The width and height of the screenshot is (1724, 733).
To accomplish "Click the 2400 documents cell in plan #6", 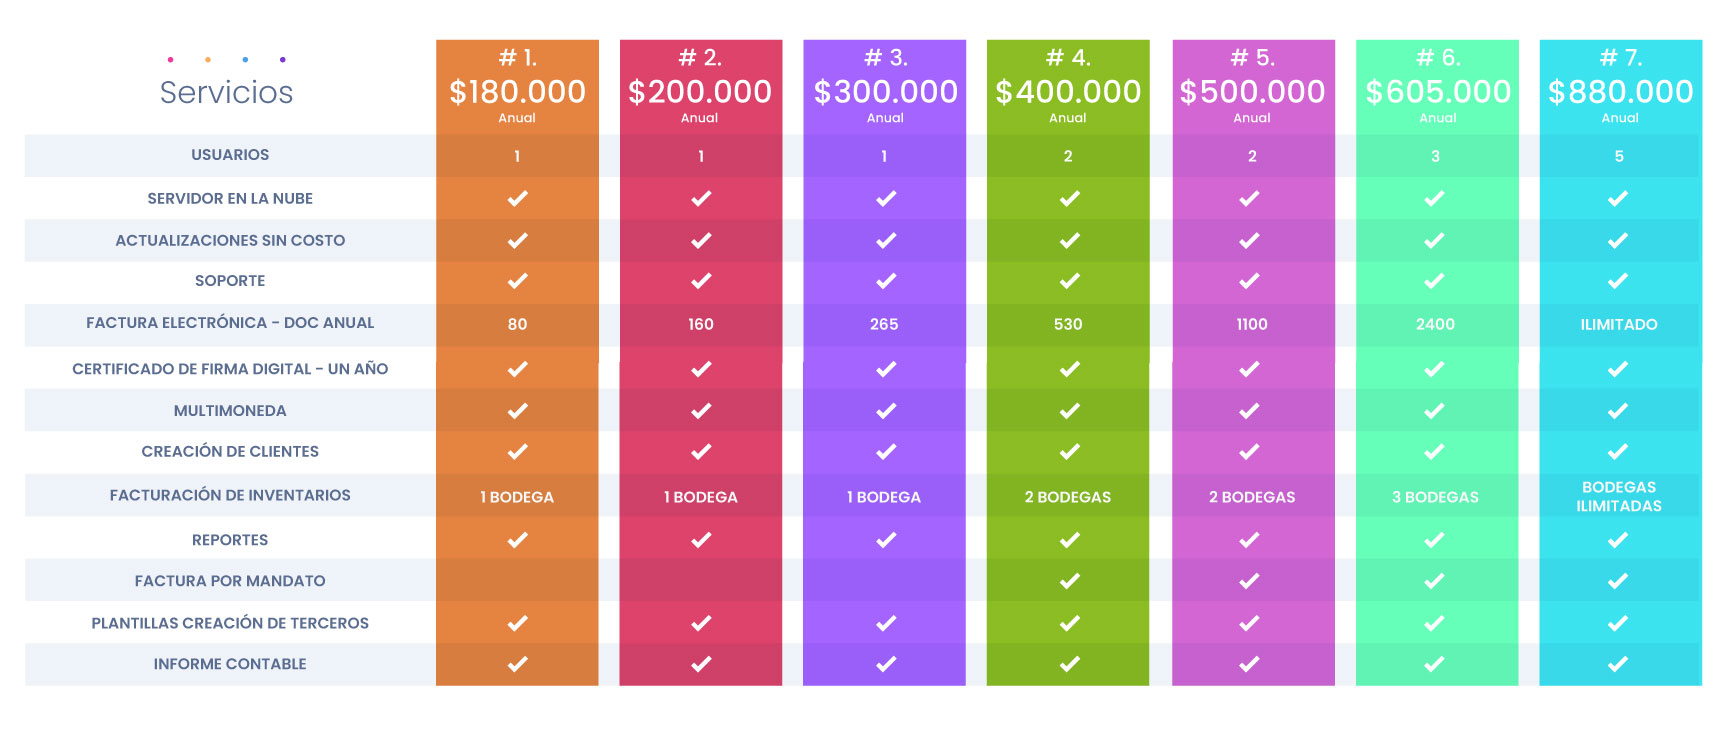I will pyautogui.click(x=1435, y=324).
